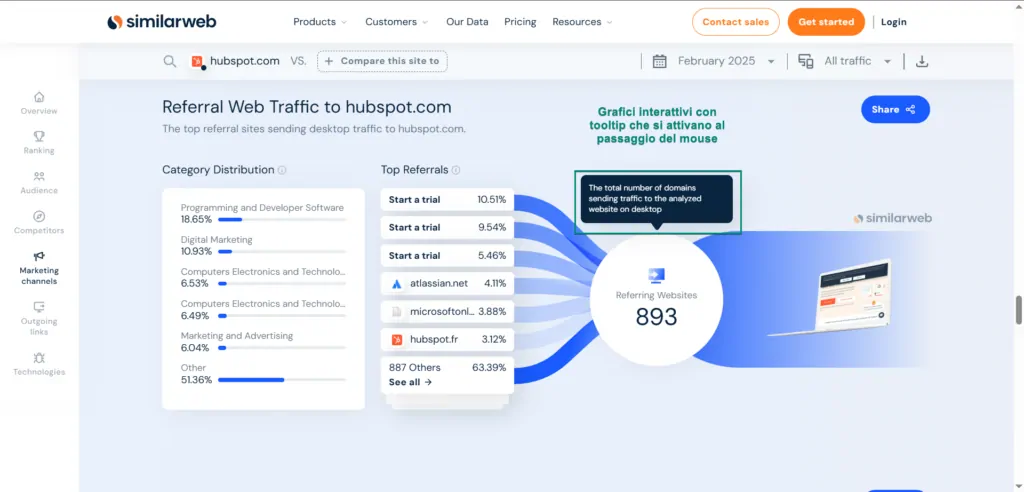Open Audience in the sidebar

point(39,183)
